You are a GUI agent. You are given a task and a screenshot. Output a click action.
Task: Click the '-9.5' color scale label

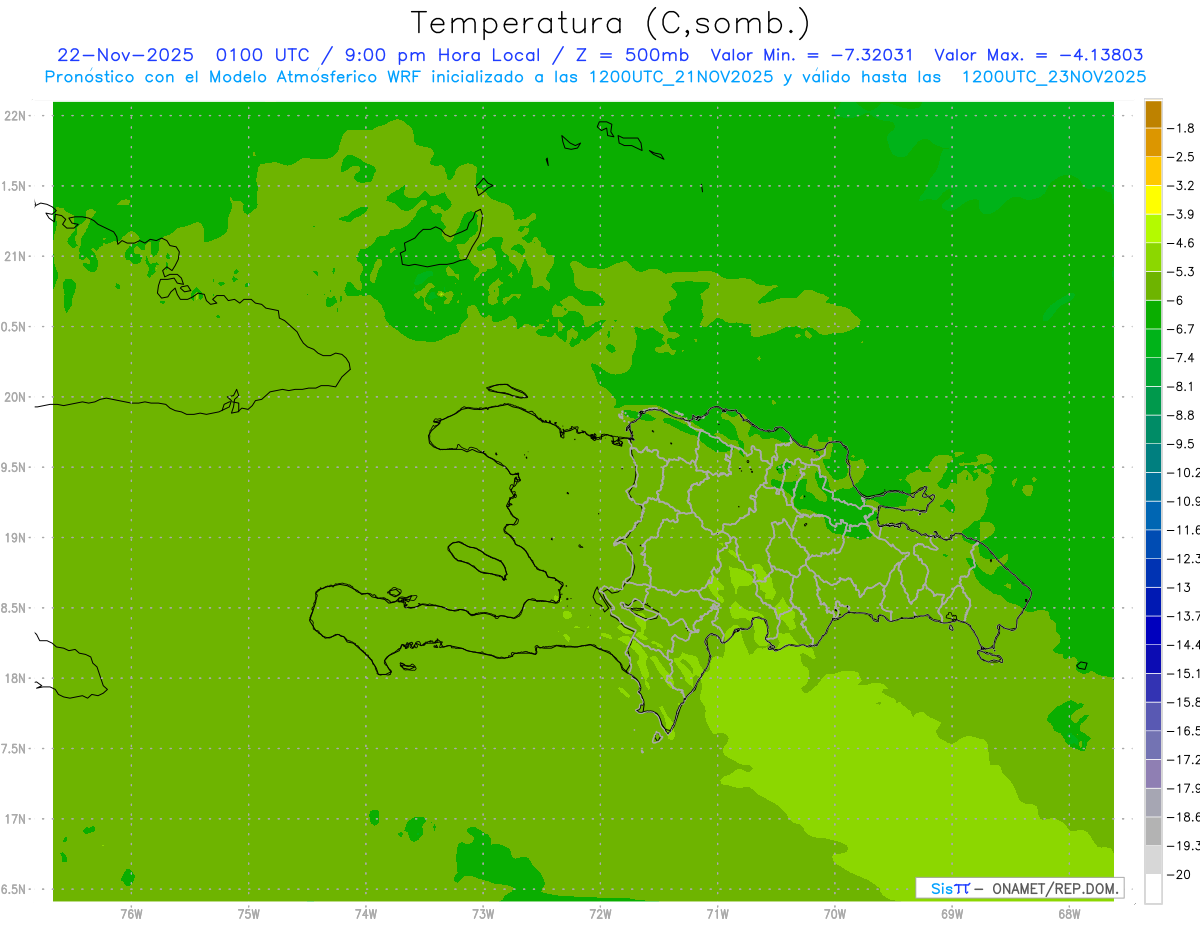tap(1182, 444)
